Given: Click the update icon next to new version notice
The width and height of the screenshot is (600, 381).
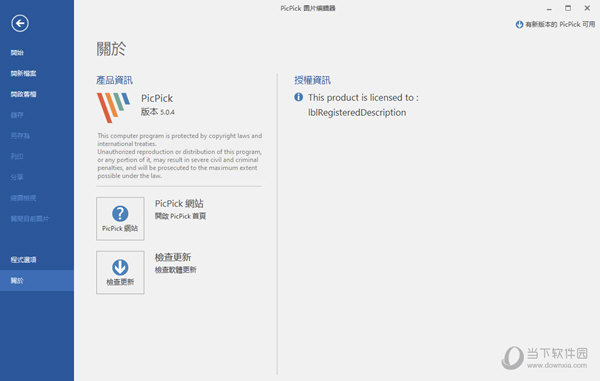Looking at the screenshot, I should click(x=519, y=24).
